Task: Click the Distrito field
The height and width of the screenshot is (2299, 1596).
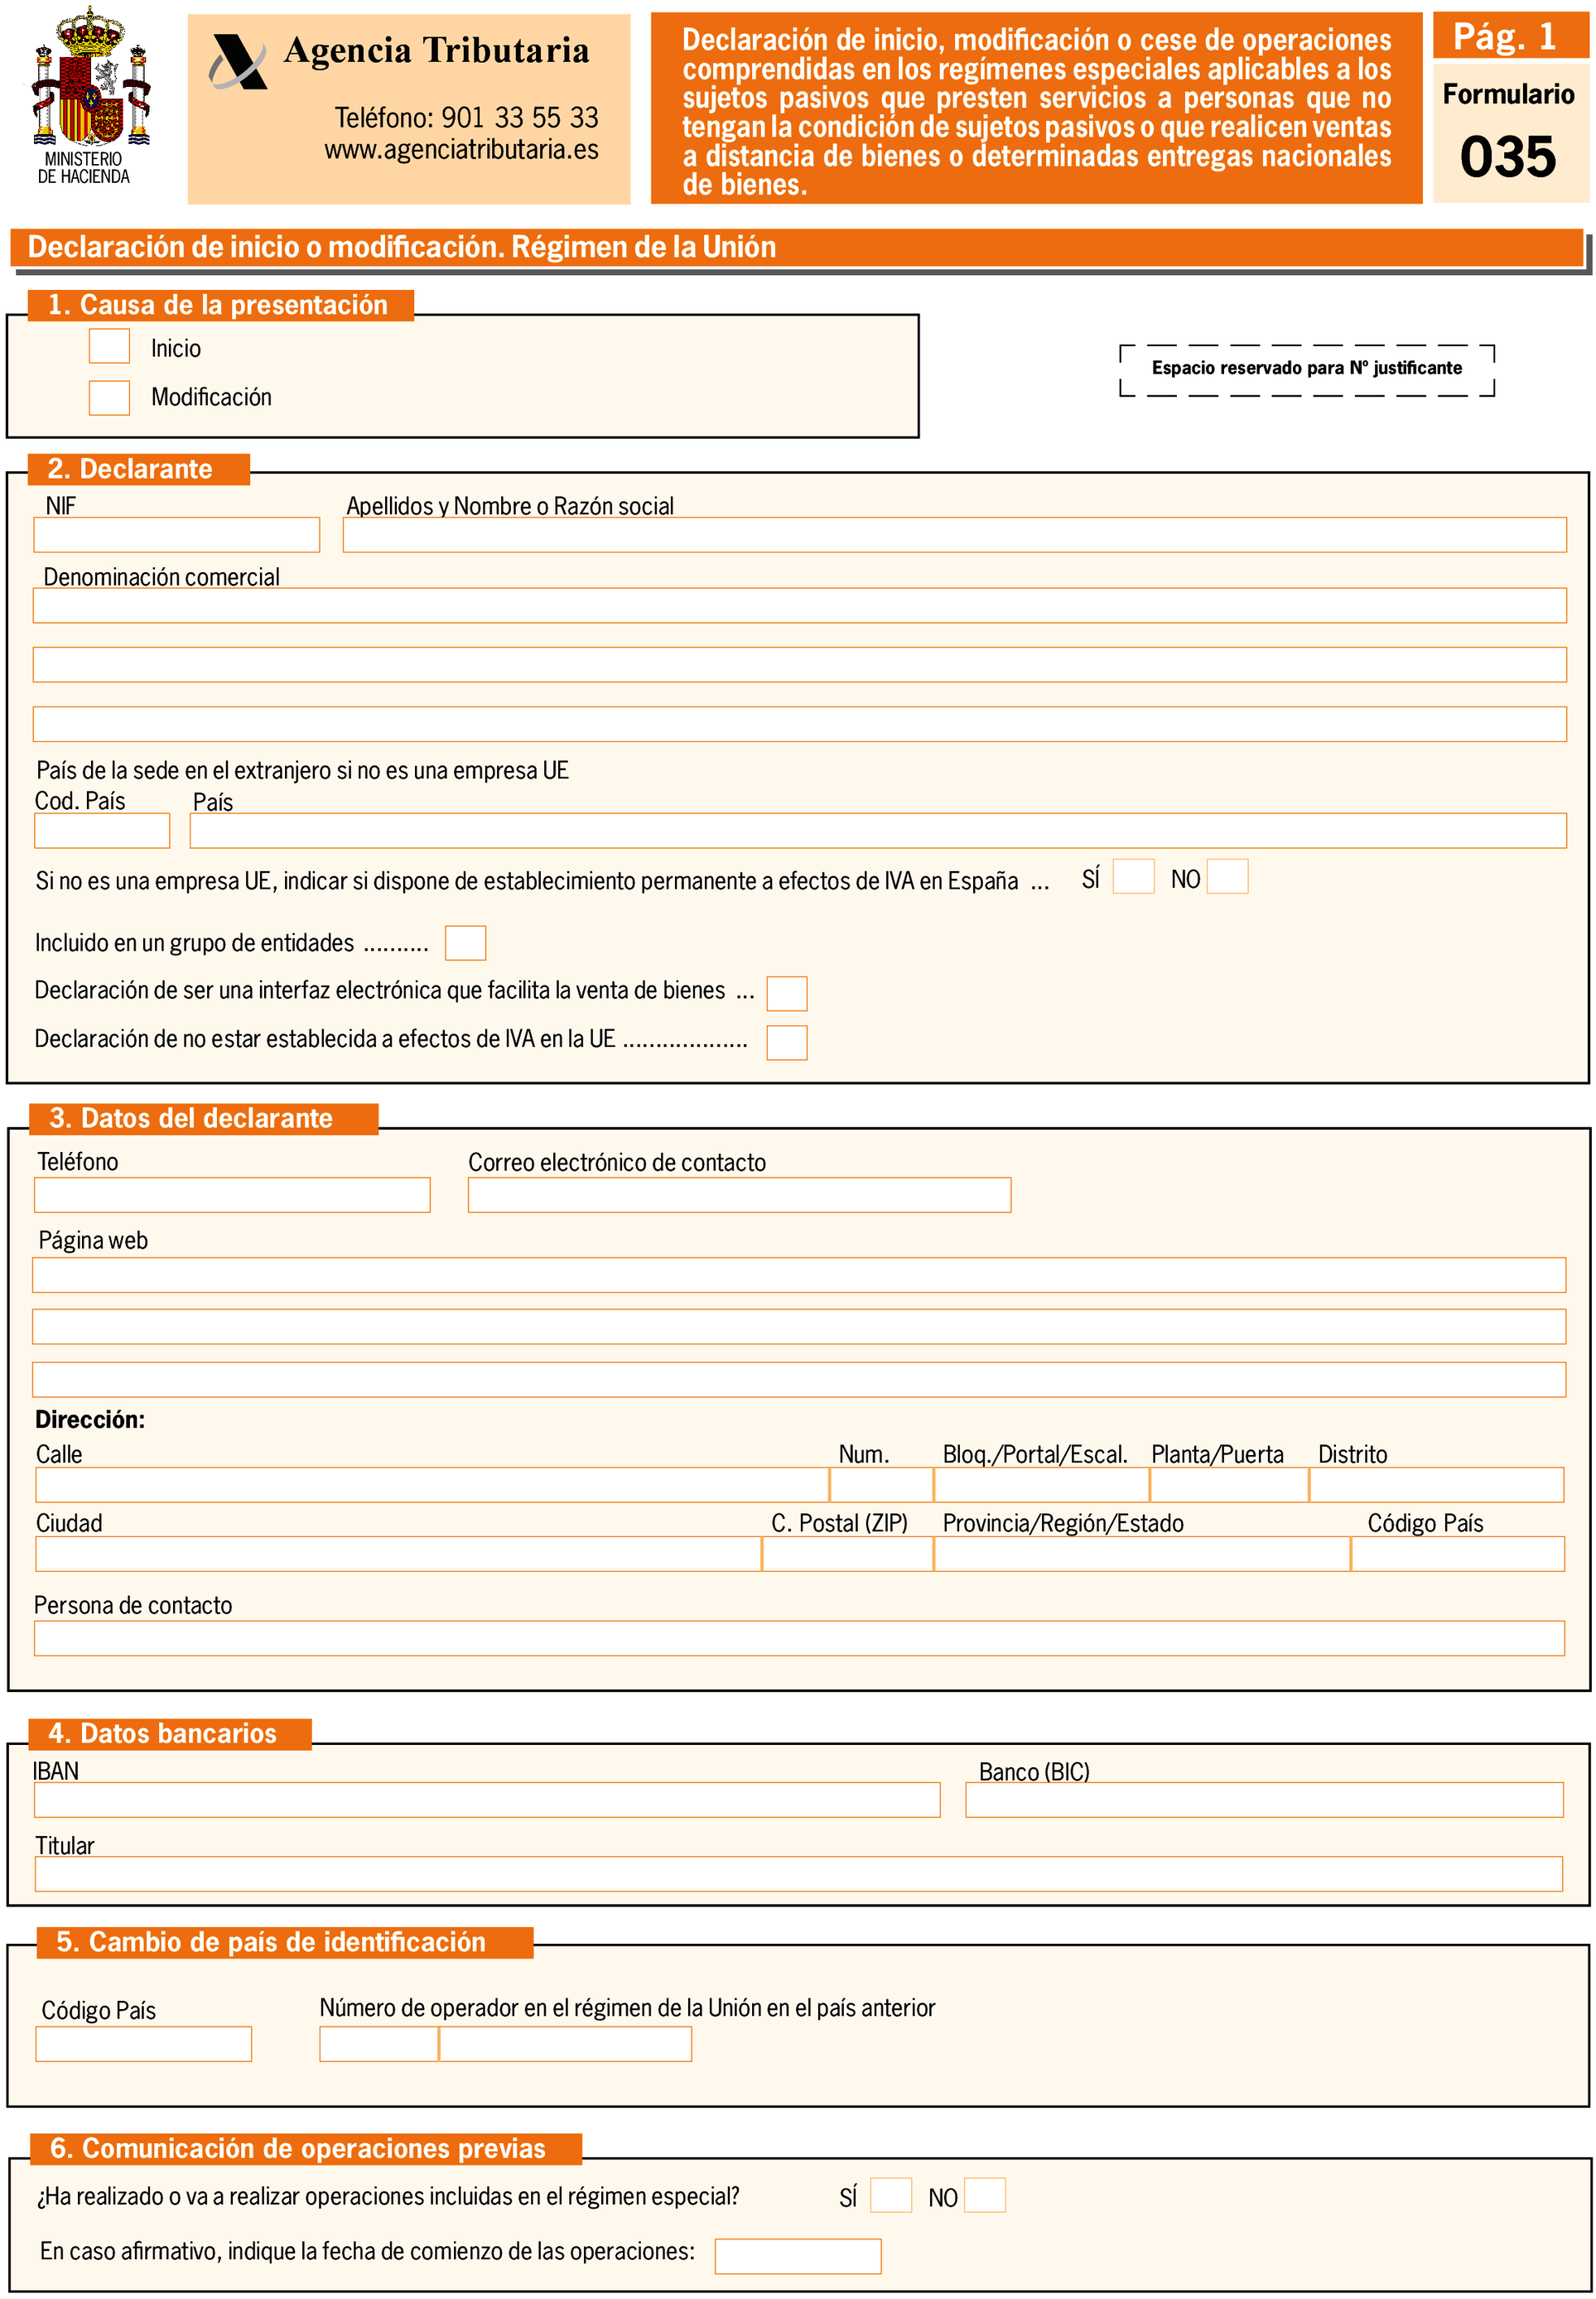Action: [1437, 1485]
